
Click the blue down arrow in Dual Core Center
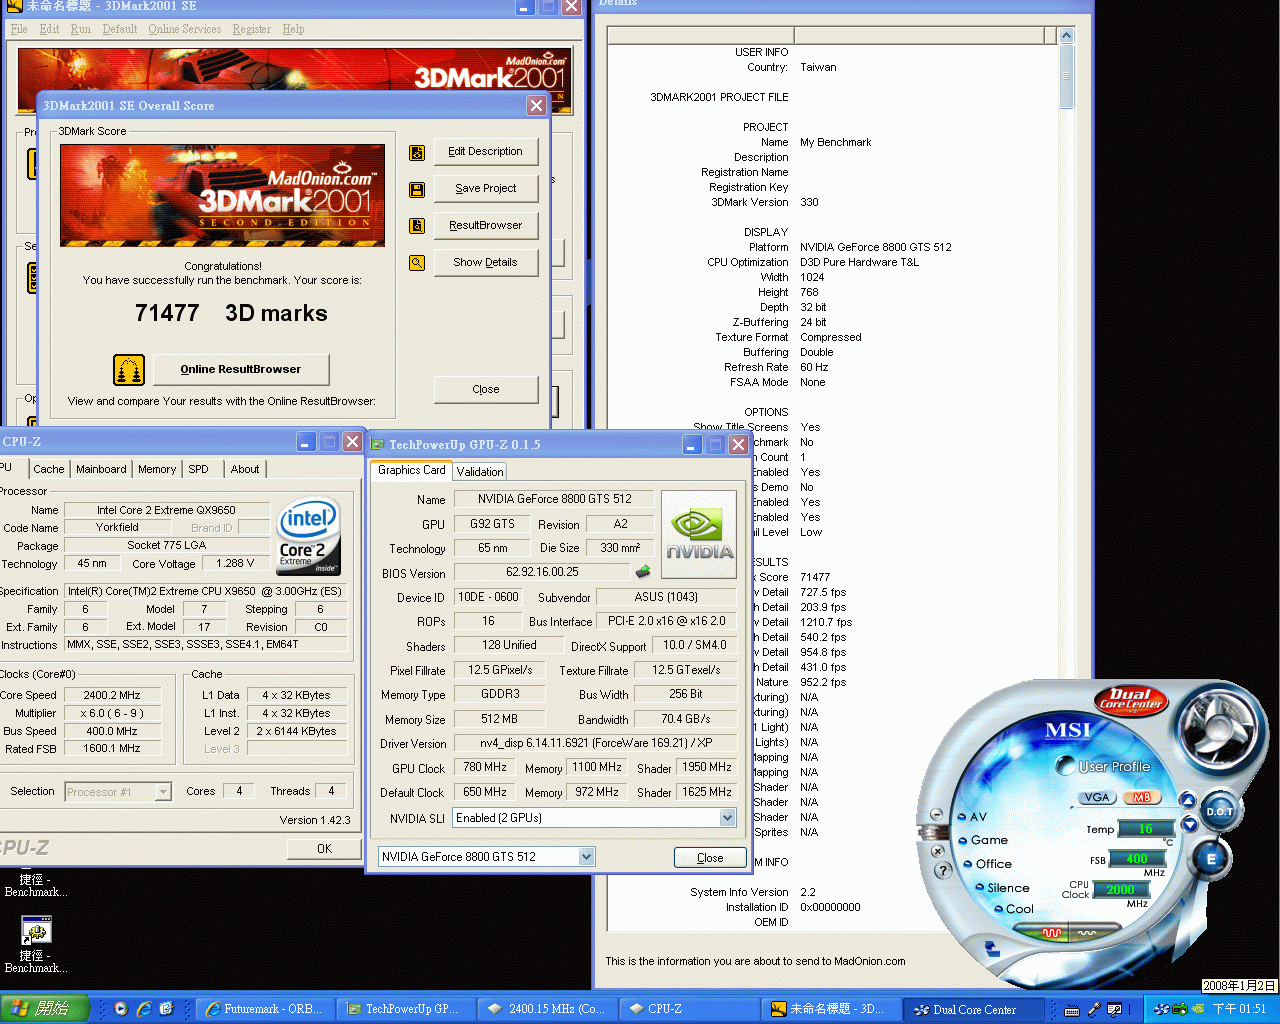(1189, 825)
